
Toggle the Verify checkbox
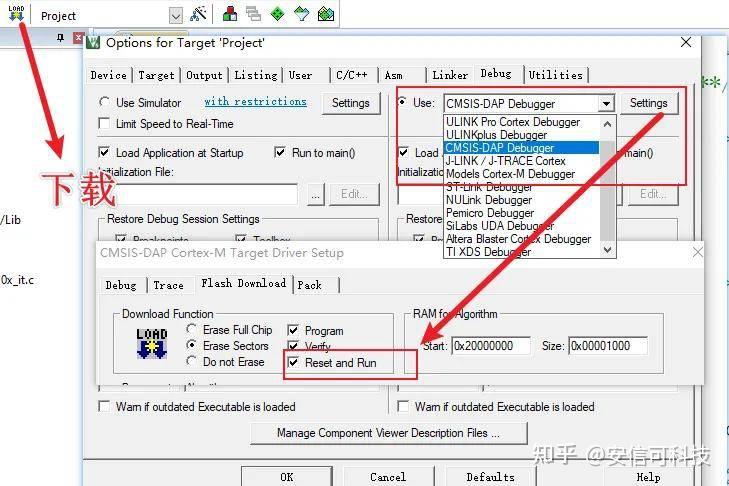point(293,346)
